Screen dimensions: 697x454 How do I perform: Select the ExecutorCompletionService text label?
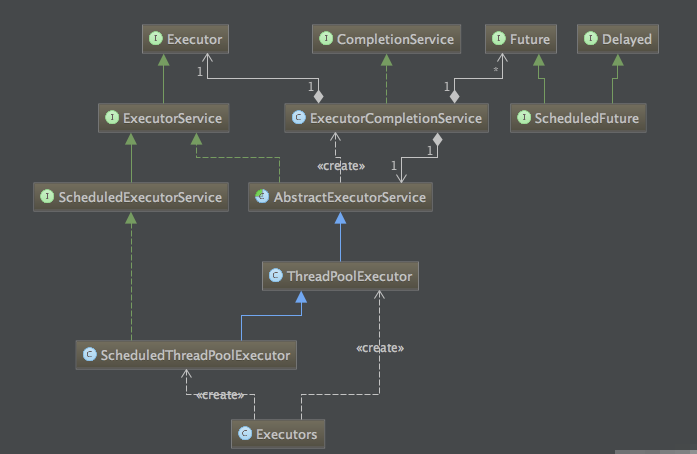[396, 119]
